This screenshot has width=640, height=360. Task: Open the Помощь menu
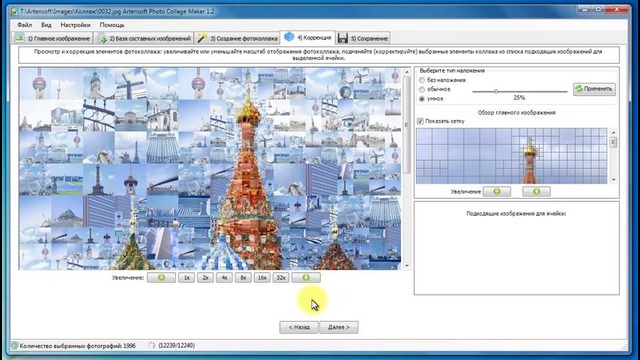click(x=112, y=25)
